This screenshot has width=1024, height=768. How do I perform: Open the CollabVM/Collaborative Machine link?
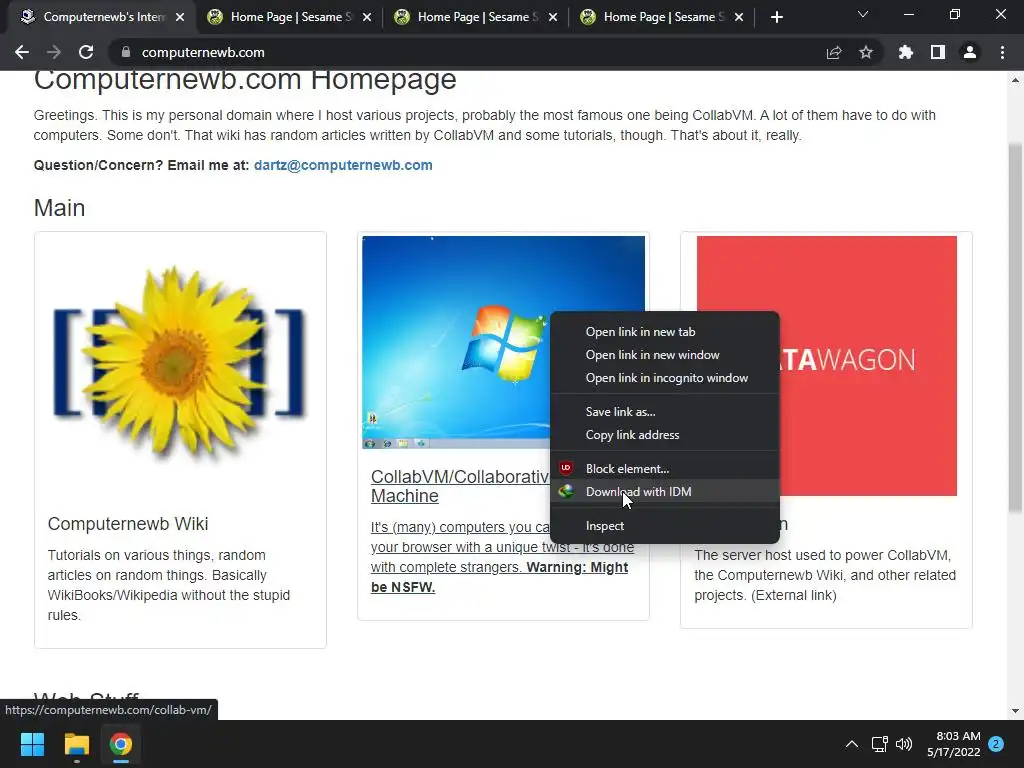[459, 486]
